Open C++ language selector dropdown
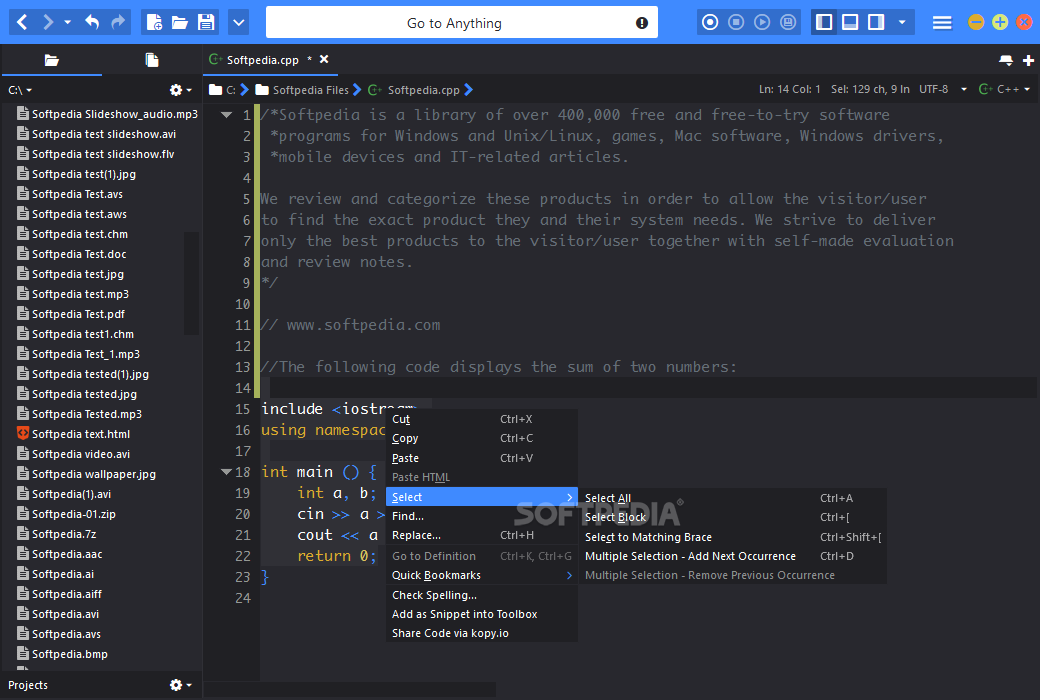Viewport: 1040px width, 700px height. [1004, 89]
